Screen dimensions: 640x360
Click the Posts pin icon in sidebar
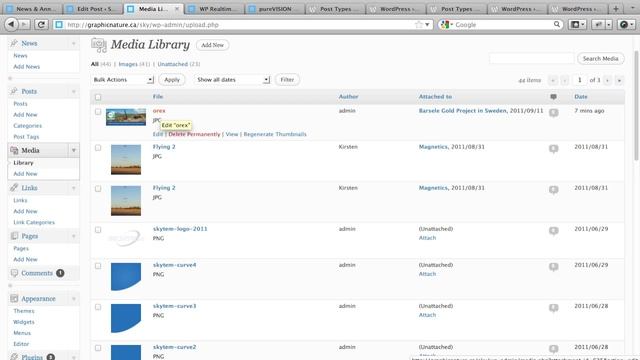coord(14,91)
